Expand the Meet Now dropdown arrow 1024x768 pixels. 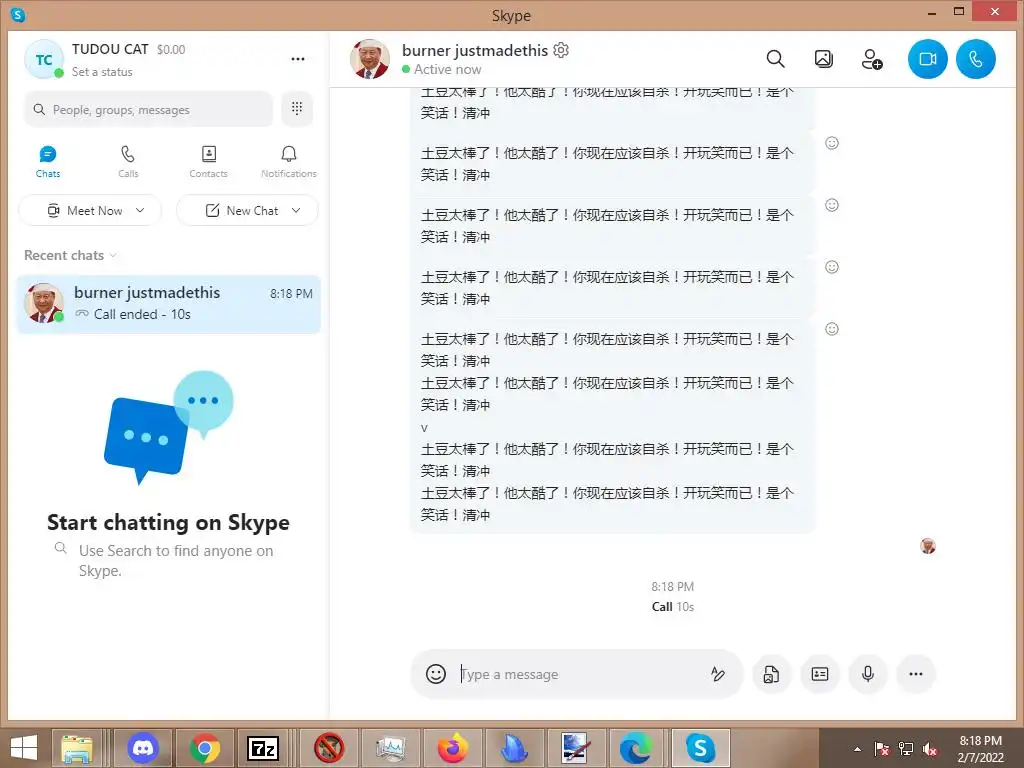(140, 210)
